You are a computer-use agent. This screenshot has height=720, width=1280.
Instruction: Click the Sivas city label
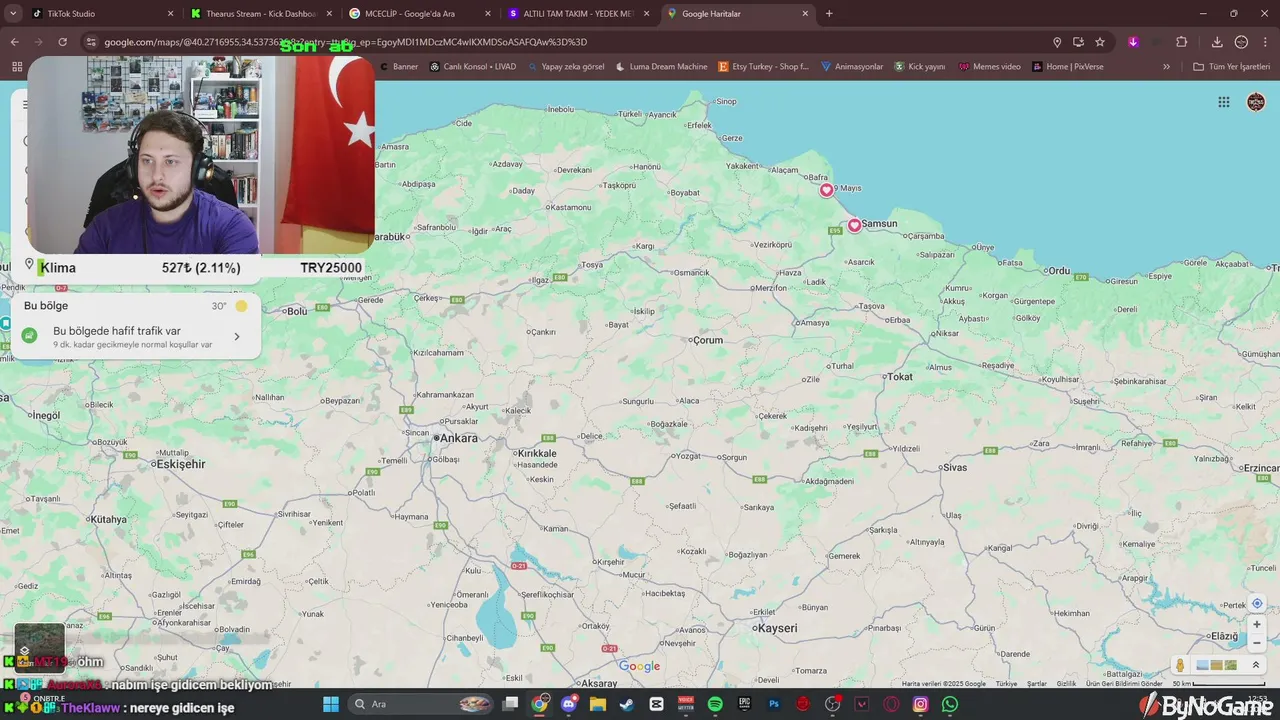955,467
